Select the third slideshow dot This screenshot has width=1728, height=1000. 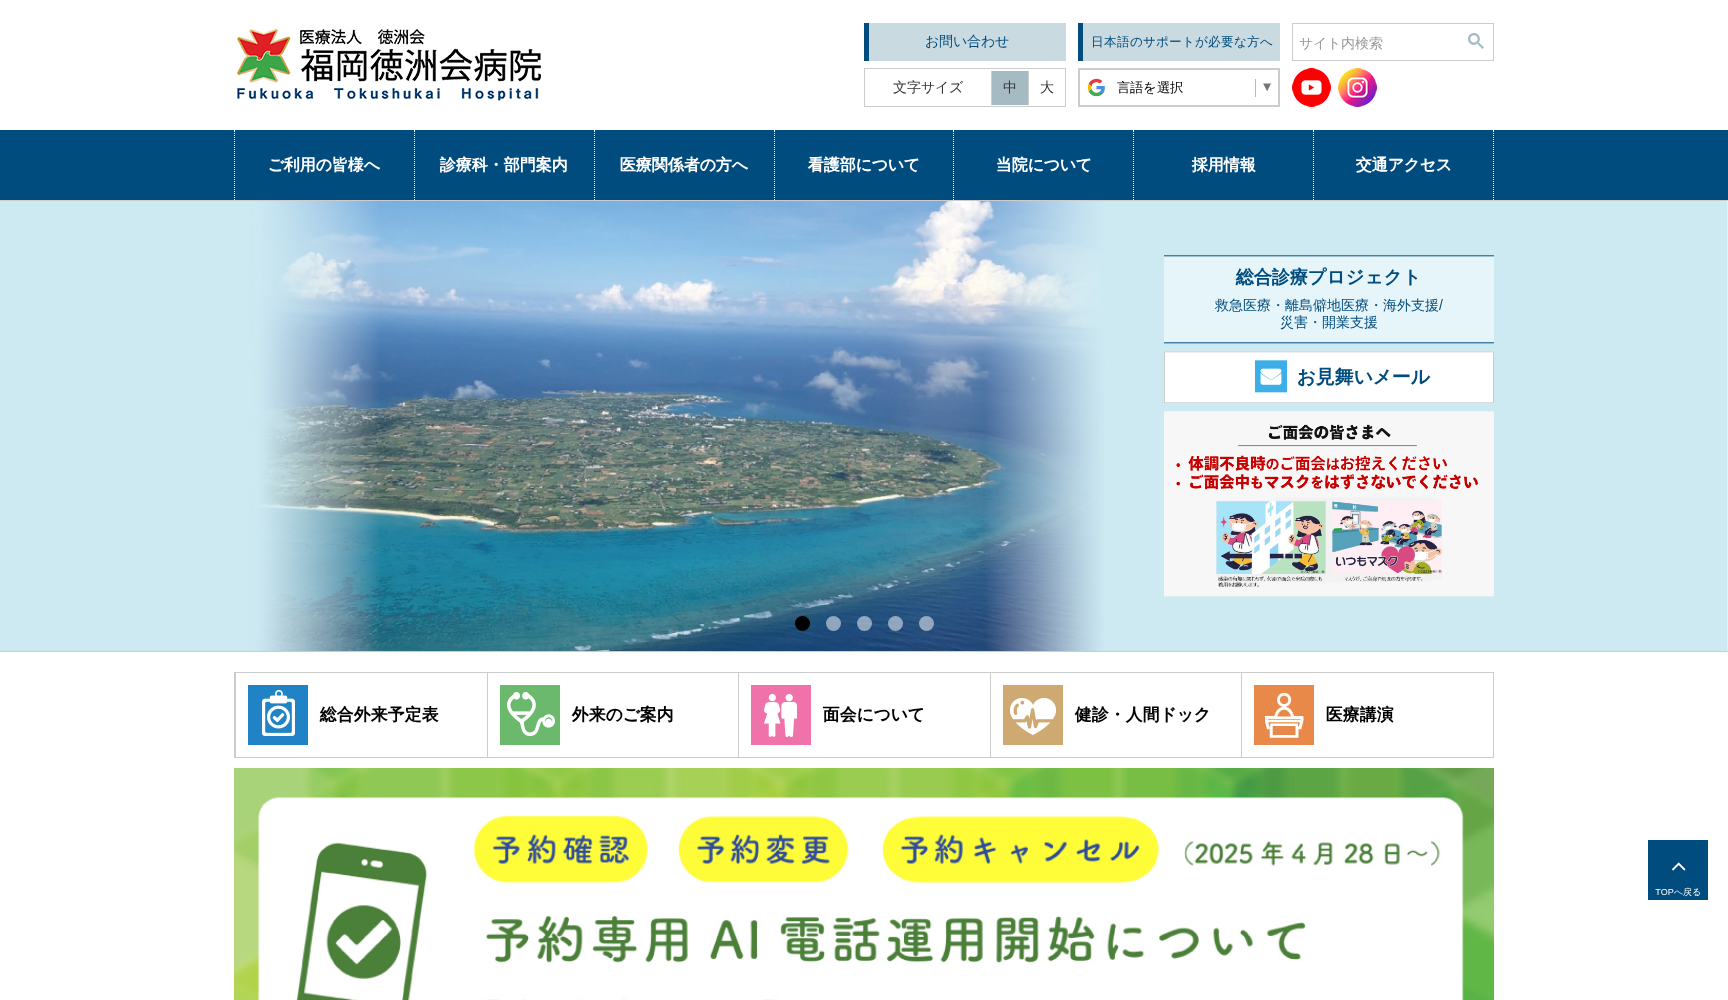864,623
